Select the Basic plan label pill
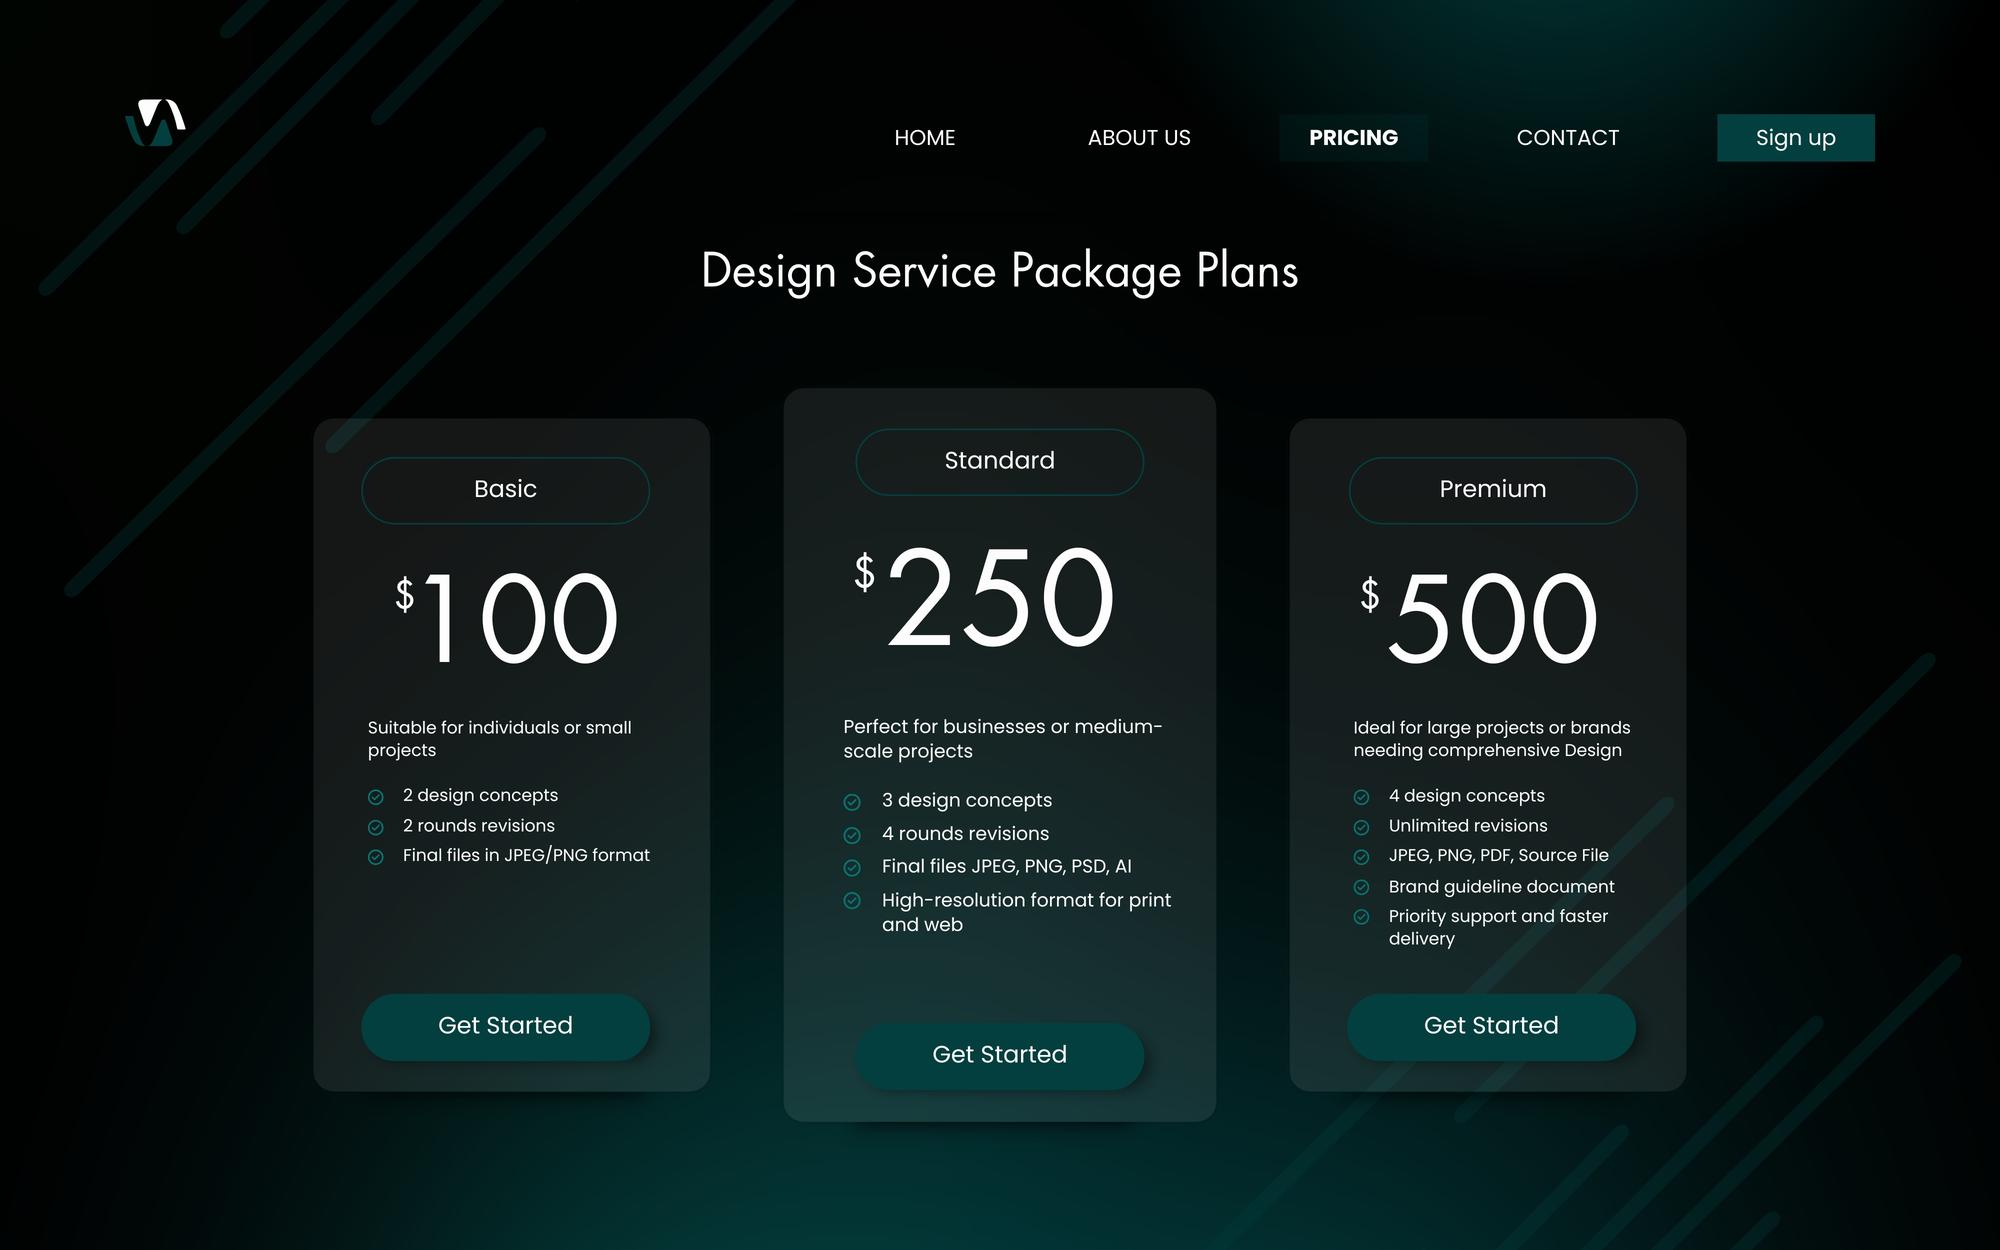This screenshot has width=2000, height=1250. [505, 490]
